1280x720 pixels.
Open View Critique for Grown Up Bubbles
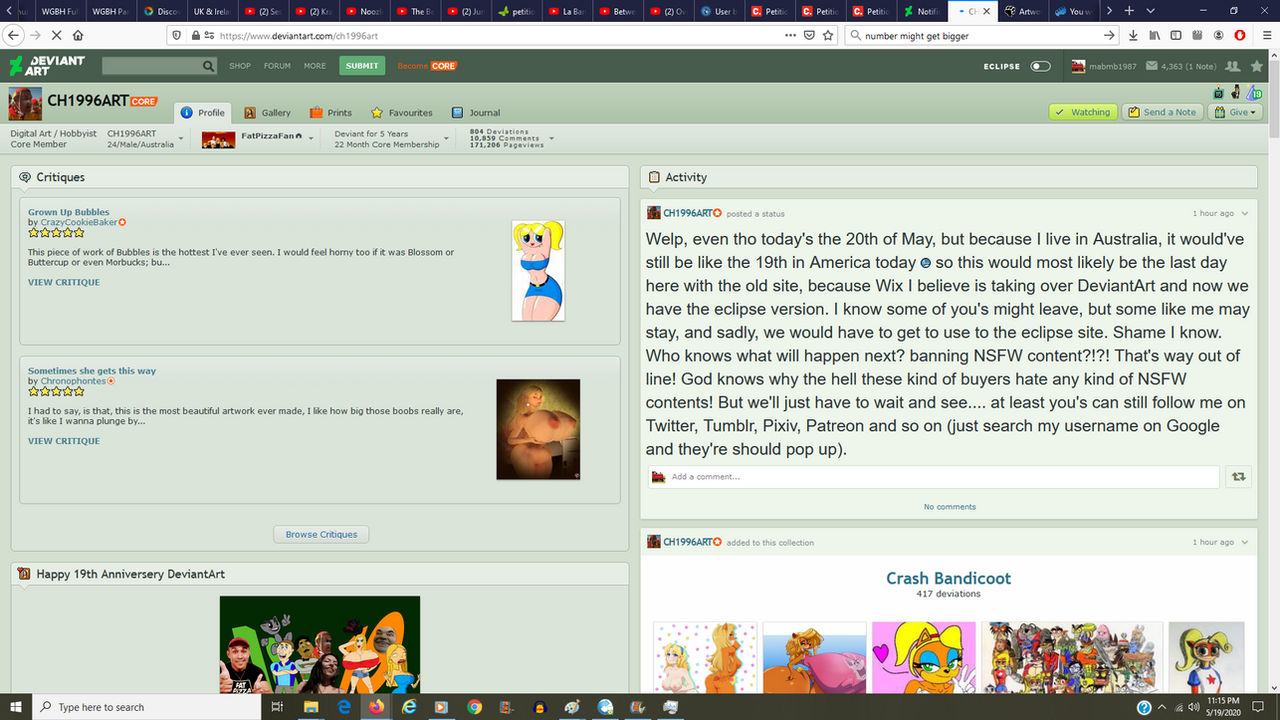click(x=64, y=282)
